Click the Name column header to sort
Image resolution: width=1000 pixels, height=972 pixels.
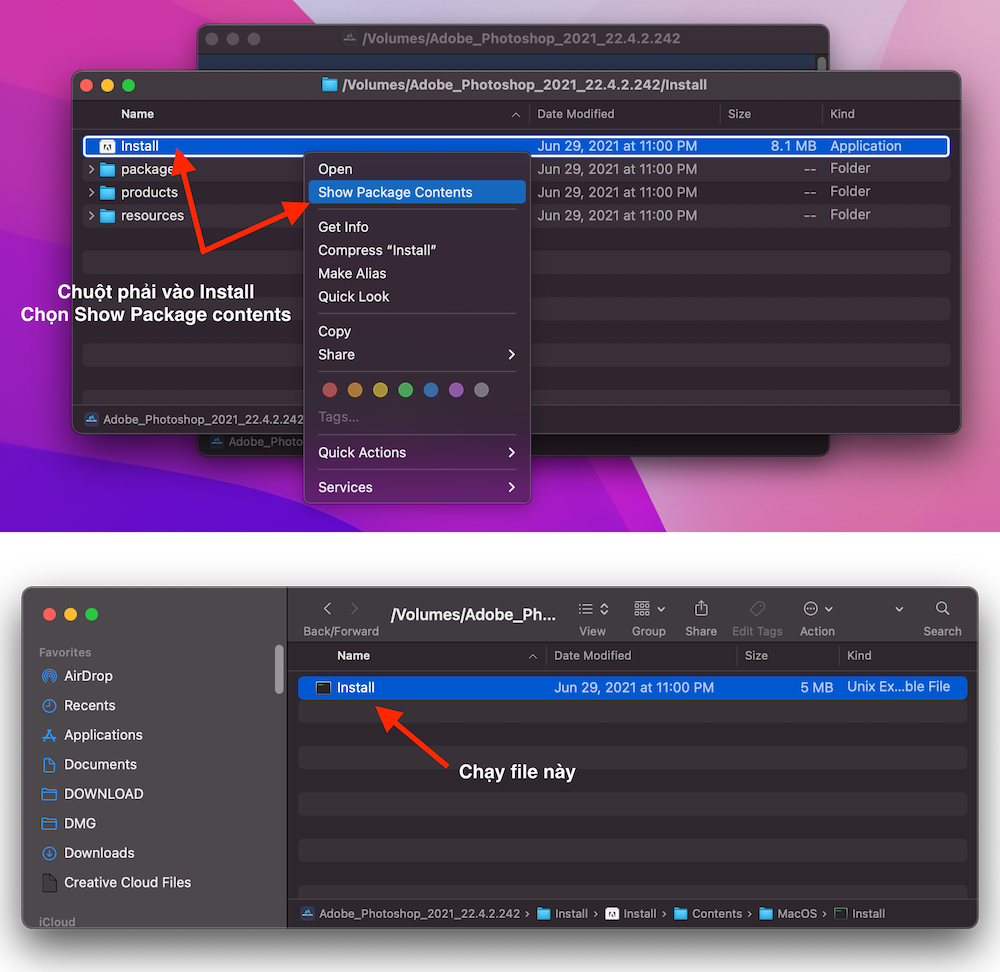[x=138, y=114]
